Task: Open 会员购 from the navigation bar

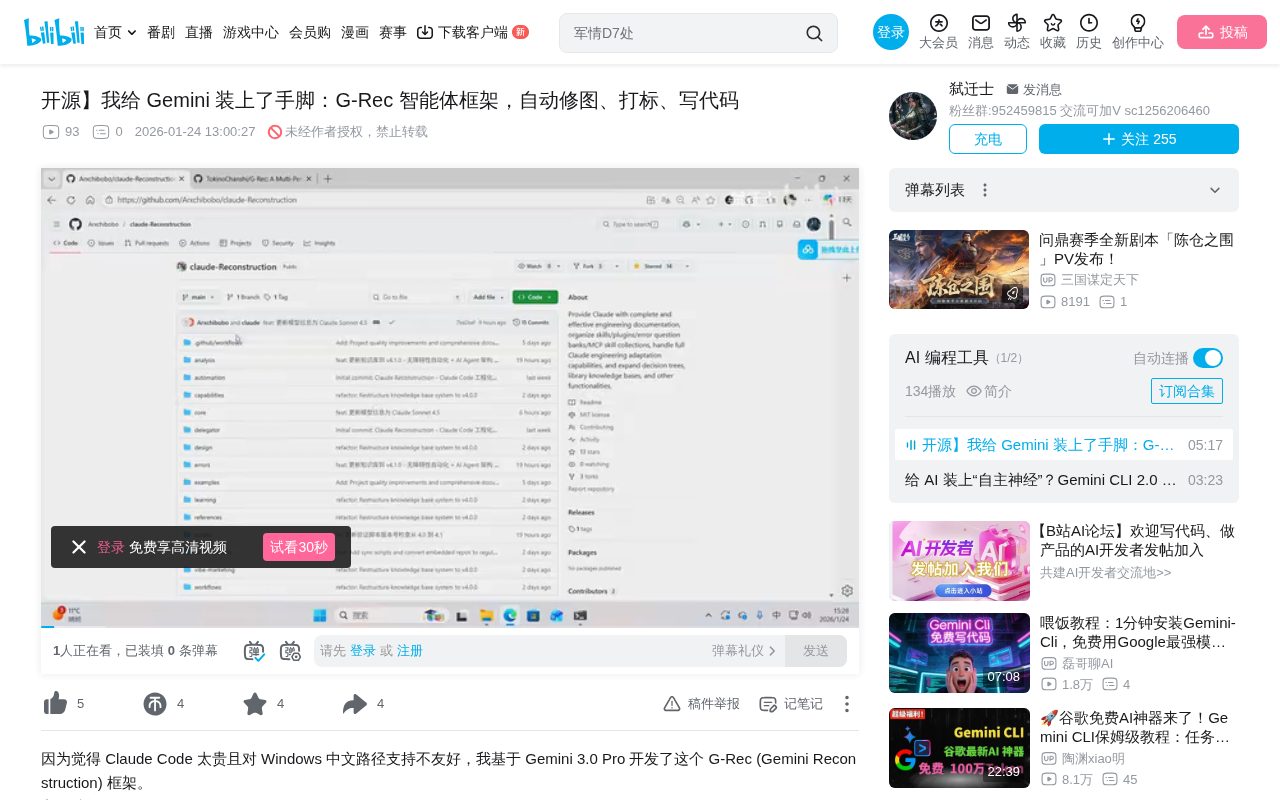Action: coord(310,32)
